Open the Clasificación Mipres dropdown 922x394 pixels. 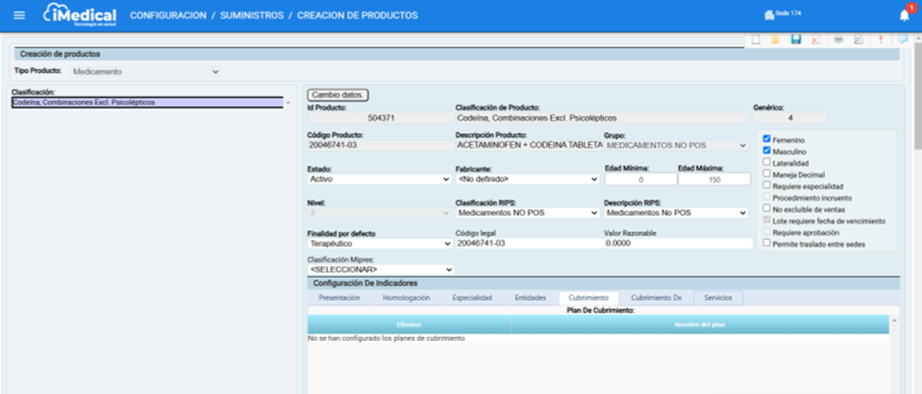[381, 269]
